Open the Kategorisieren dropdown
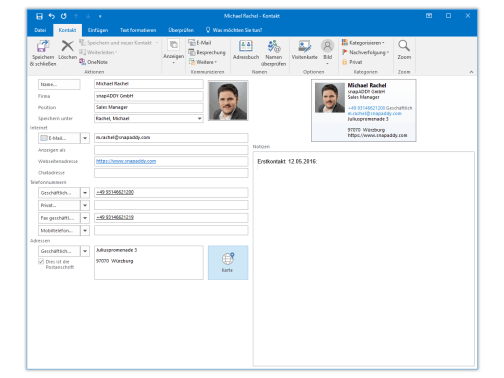This screenshot has height=378, width=504. click(363, 43)
